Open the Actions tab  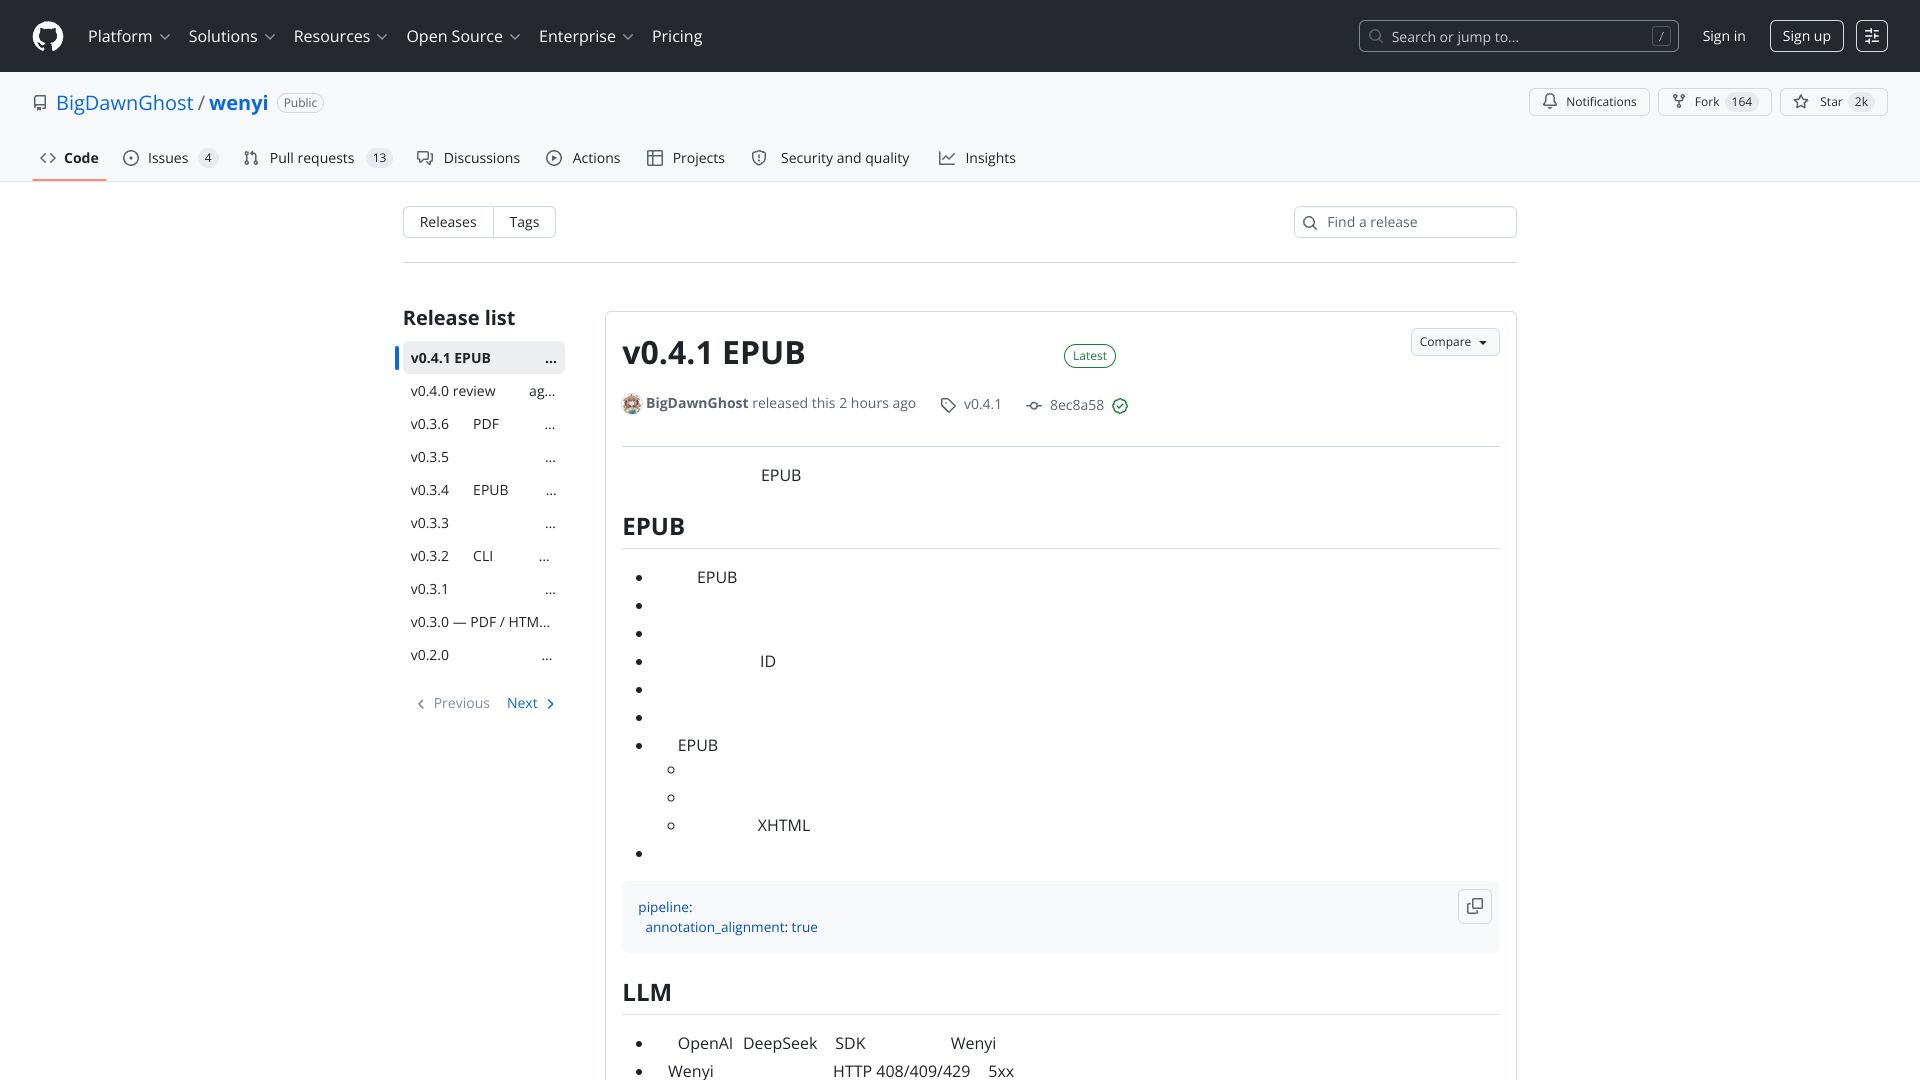click(x=583, y=158)
